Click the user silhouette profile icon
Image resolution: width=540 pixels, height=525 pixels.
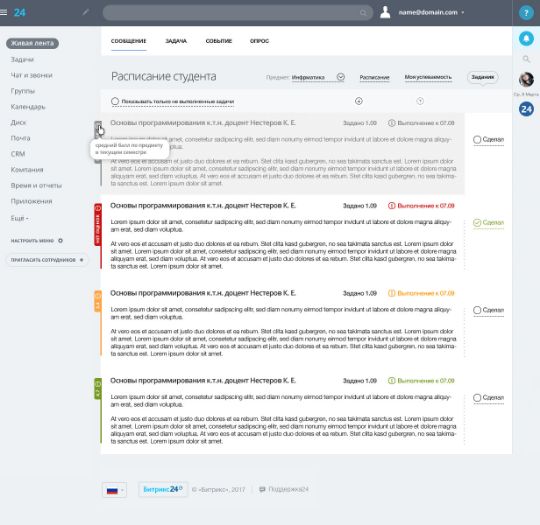click(x=385, y=12)
